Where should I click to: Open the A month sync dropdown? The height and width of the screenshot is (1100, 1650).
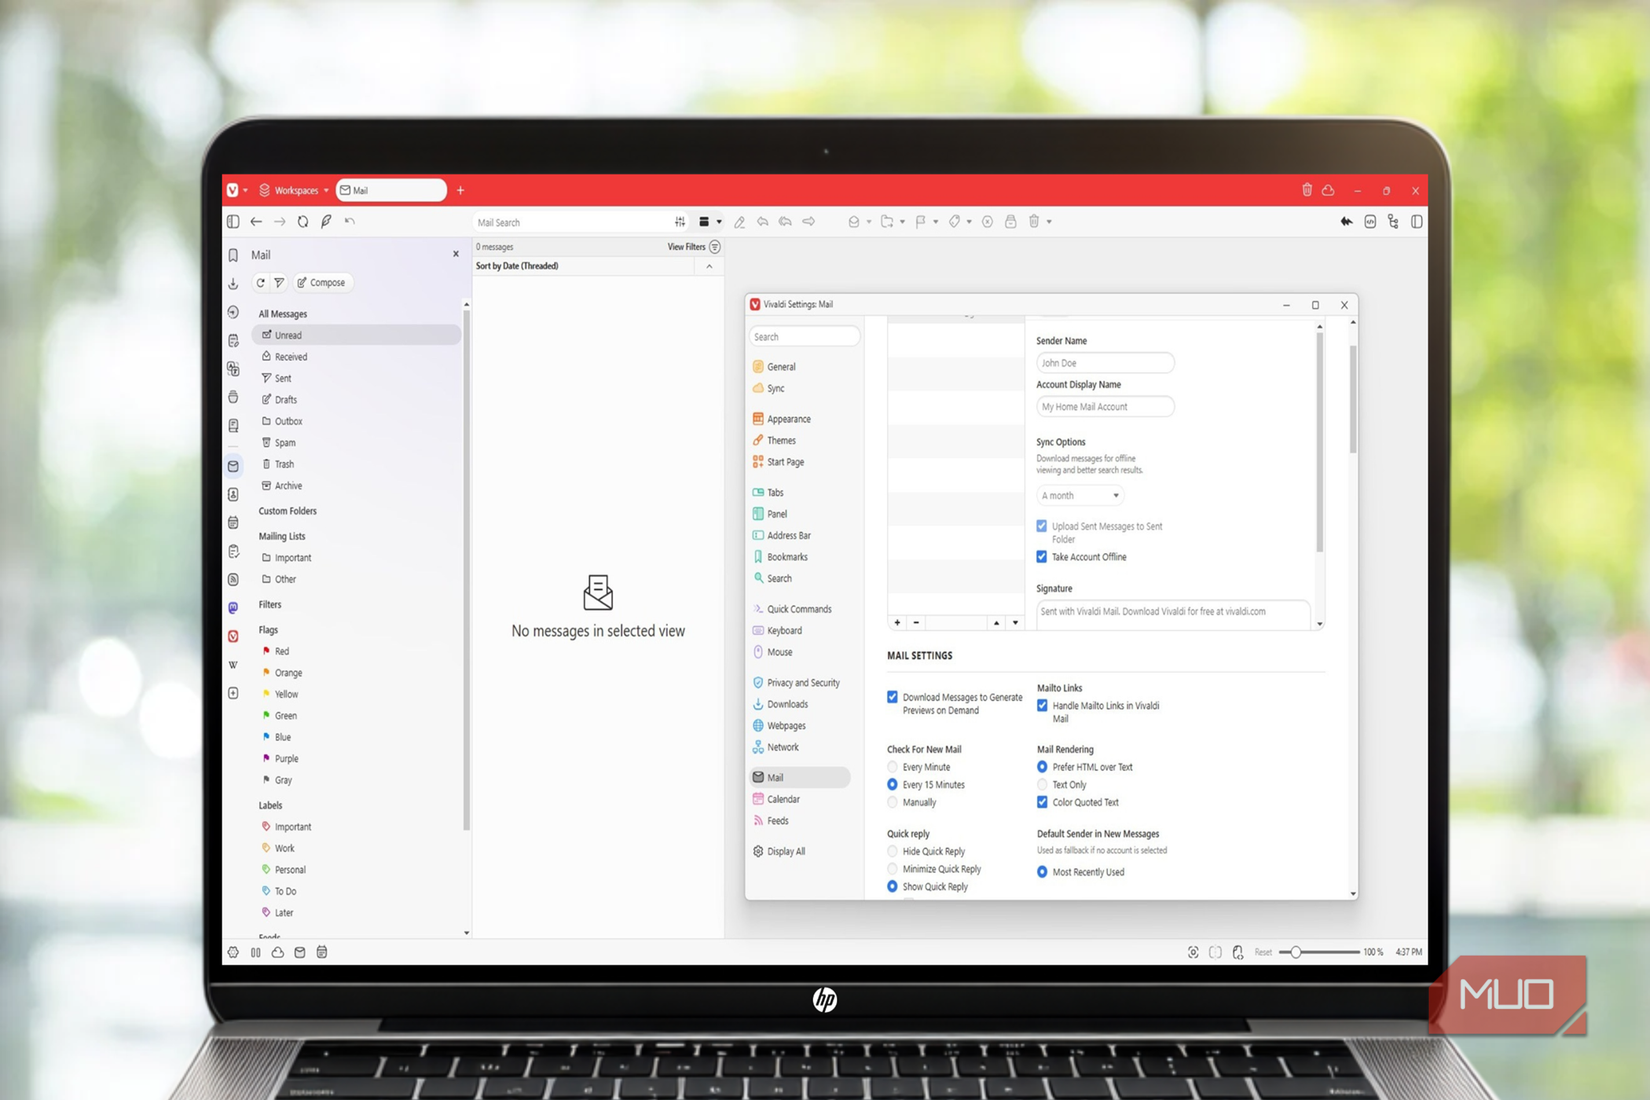pos(1080,496)
